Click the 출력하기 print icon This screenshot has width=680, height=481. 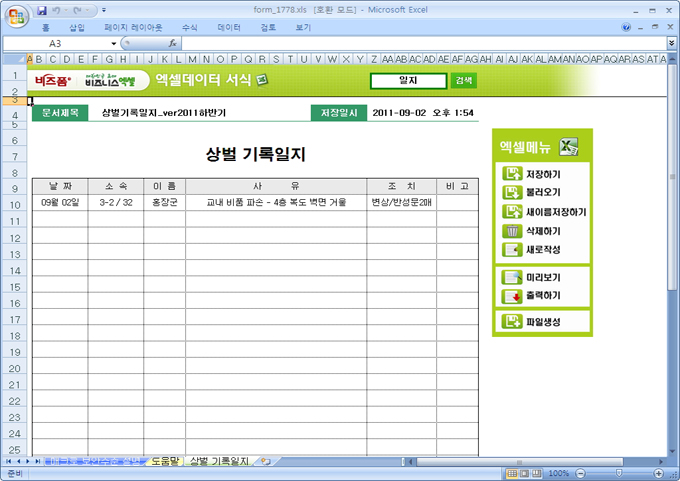[512, 295]
